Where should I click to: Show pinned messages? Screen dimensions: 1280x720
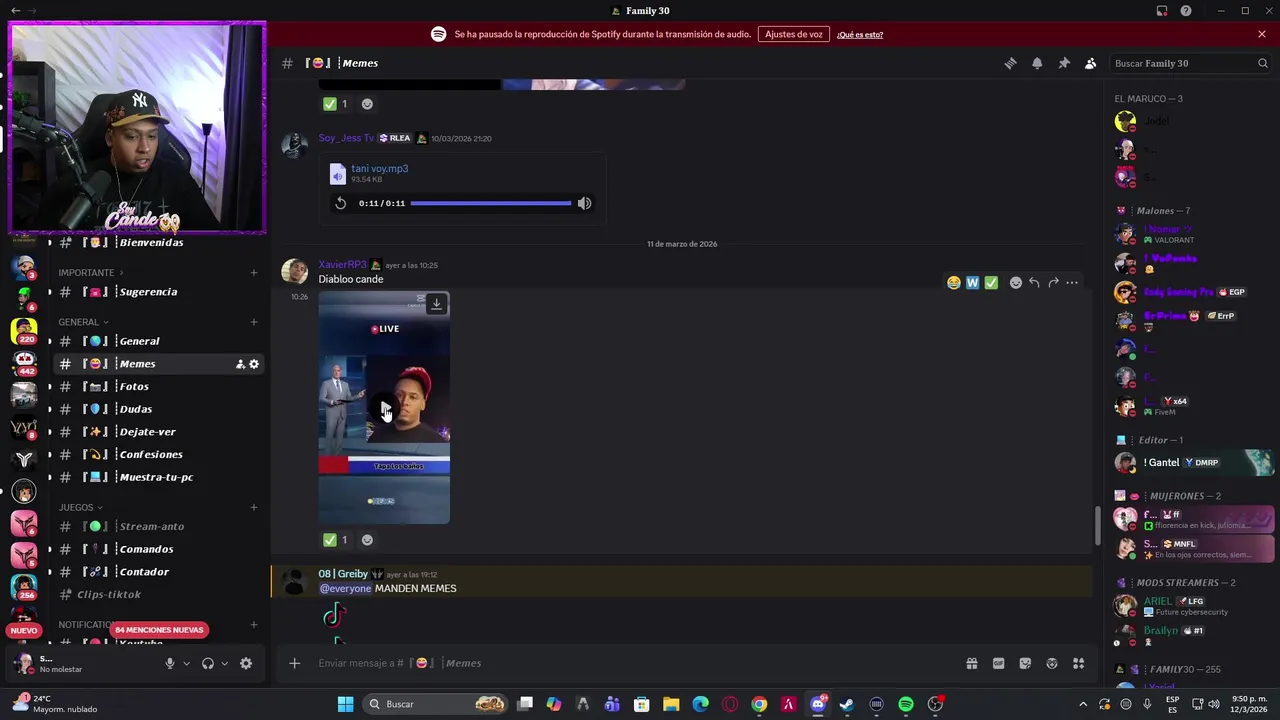[x=1064, y=63]
